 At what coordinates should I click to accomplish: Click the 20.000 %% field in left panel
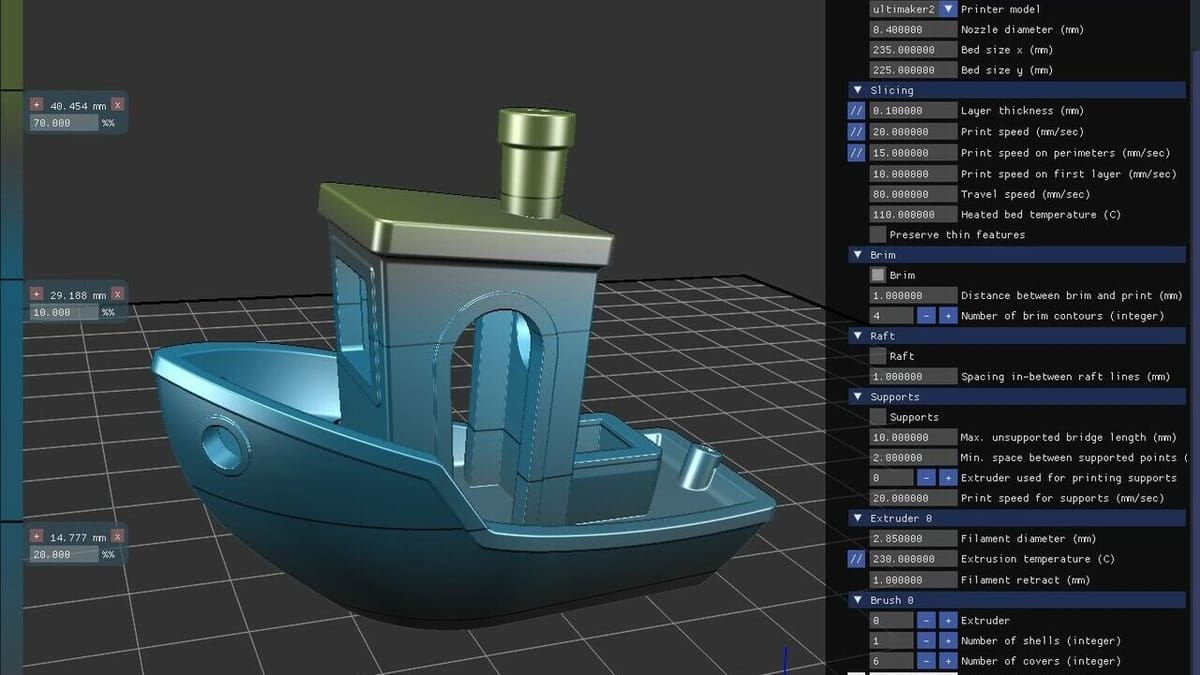tap(64, 554)
